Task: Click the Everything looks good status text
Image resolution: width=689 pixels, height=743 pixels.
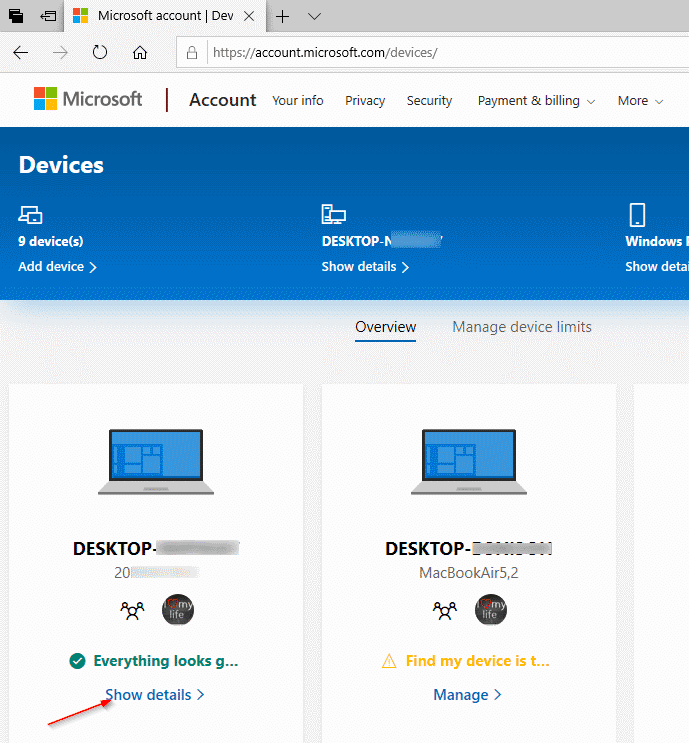Action: (x=166, y=661)
